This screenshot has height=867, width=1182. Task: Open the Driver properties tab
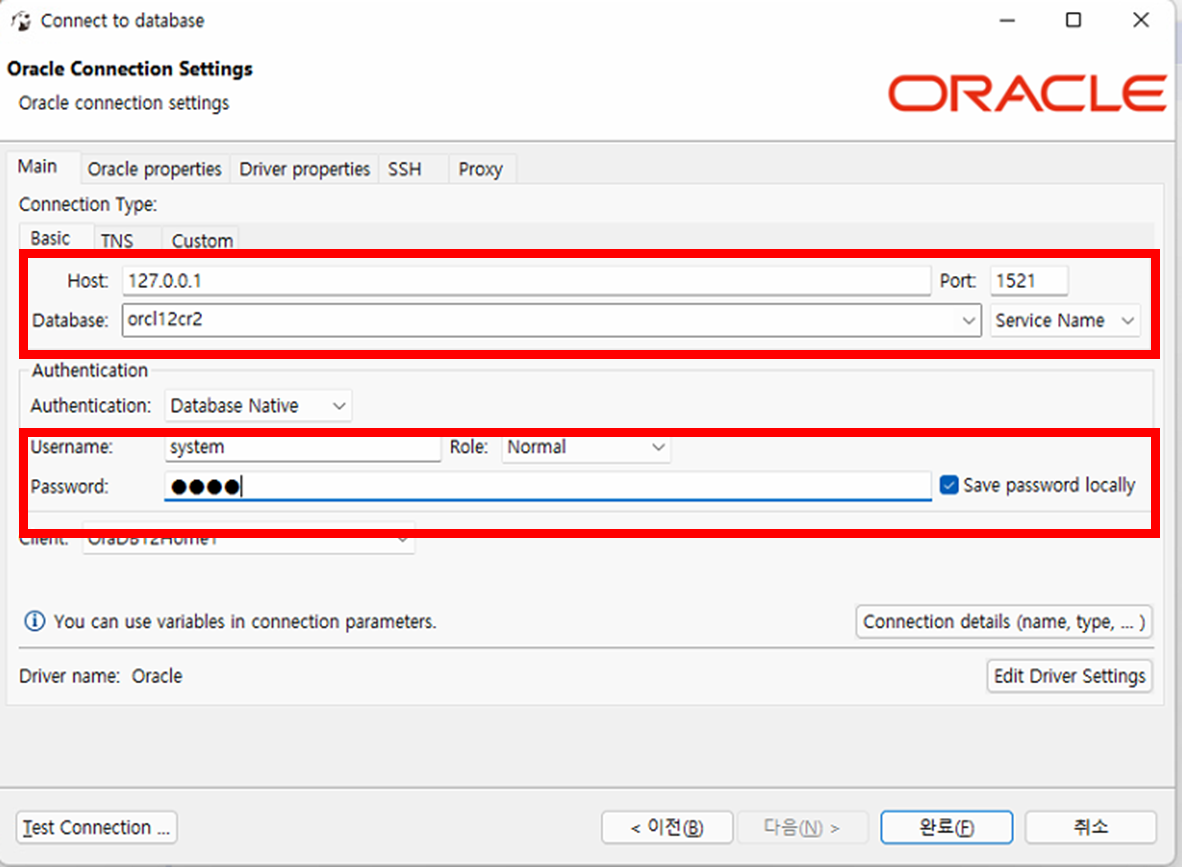(x=305, y=169)
